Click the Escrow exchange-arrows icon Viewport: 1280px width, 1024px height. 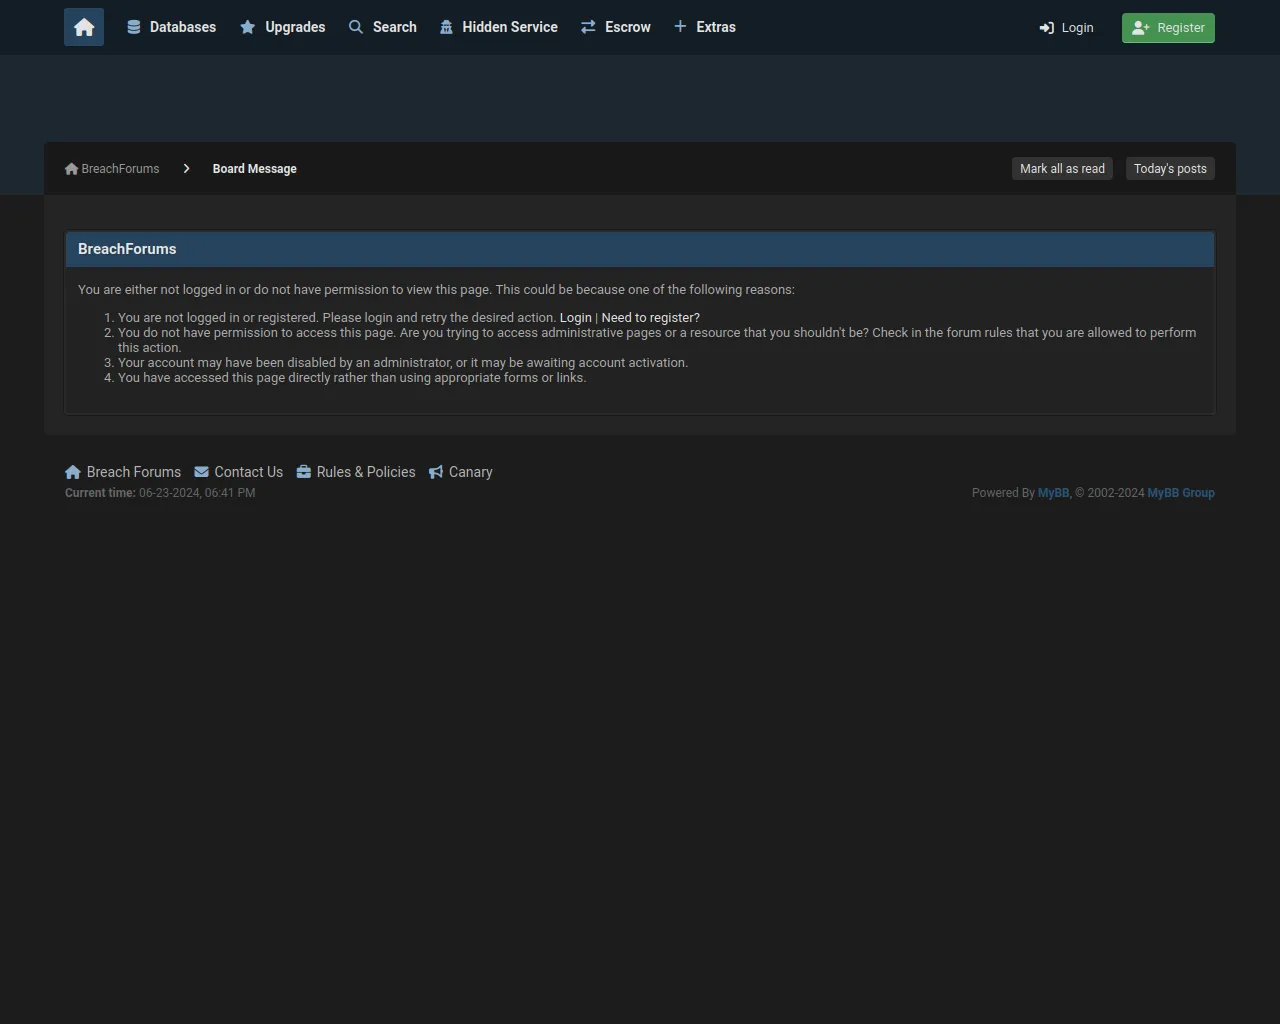588,27
